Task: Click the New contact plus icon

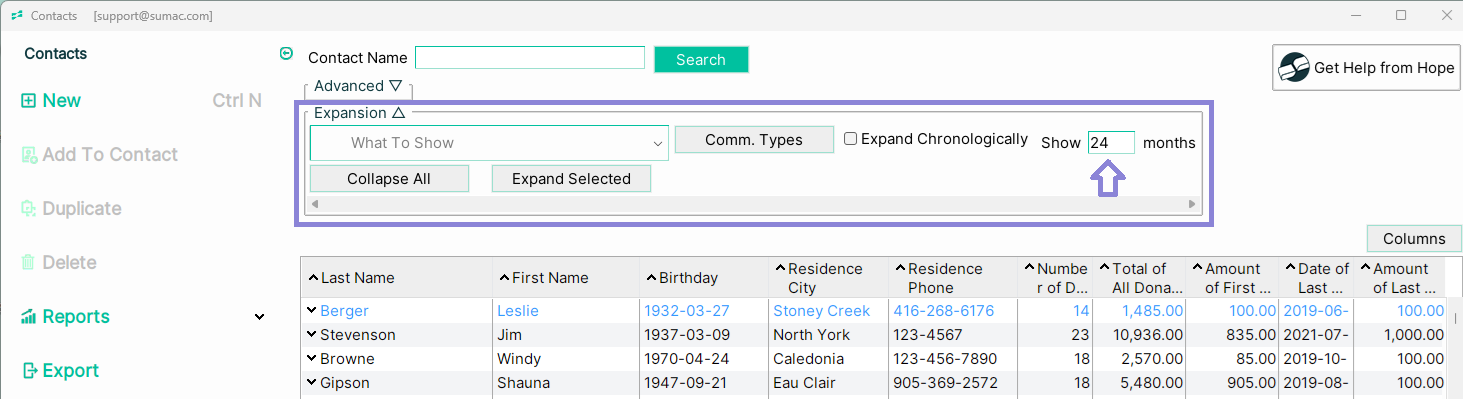Action: (29, 101)
